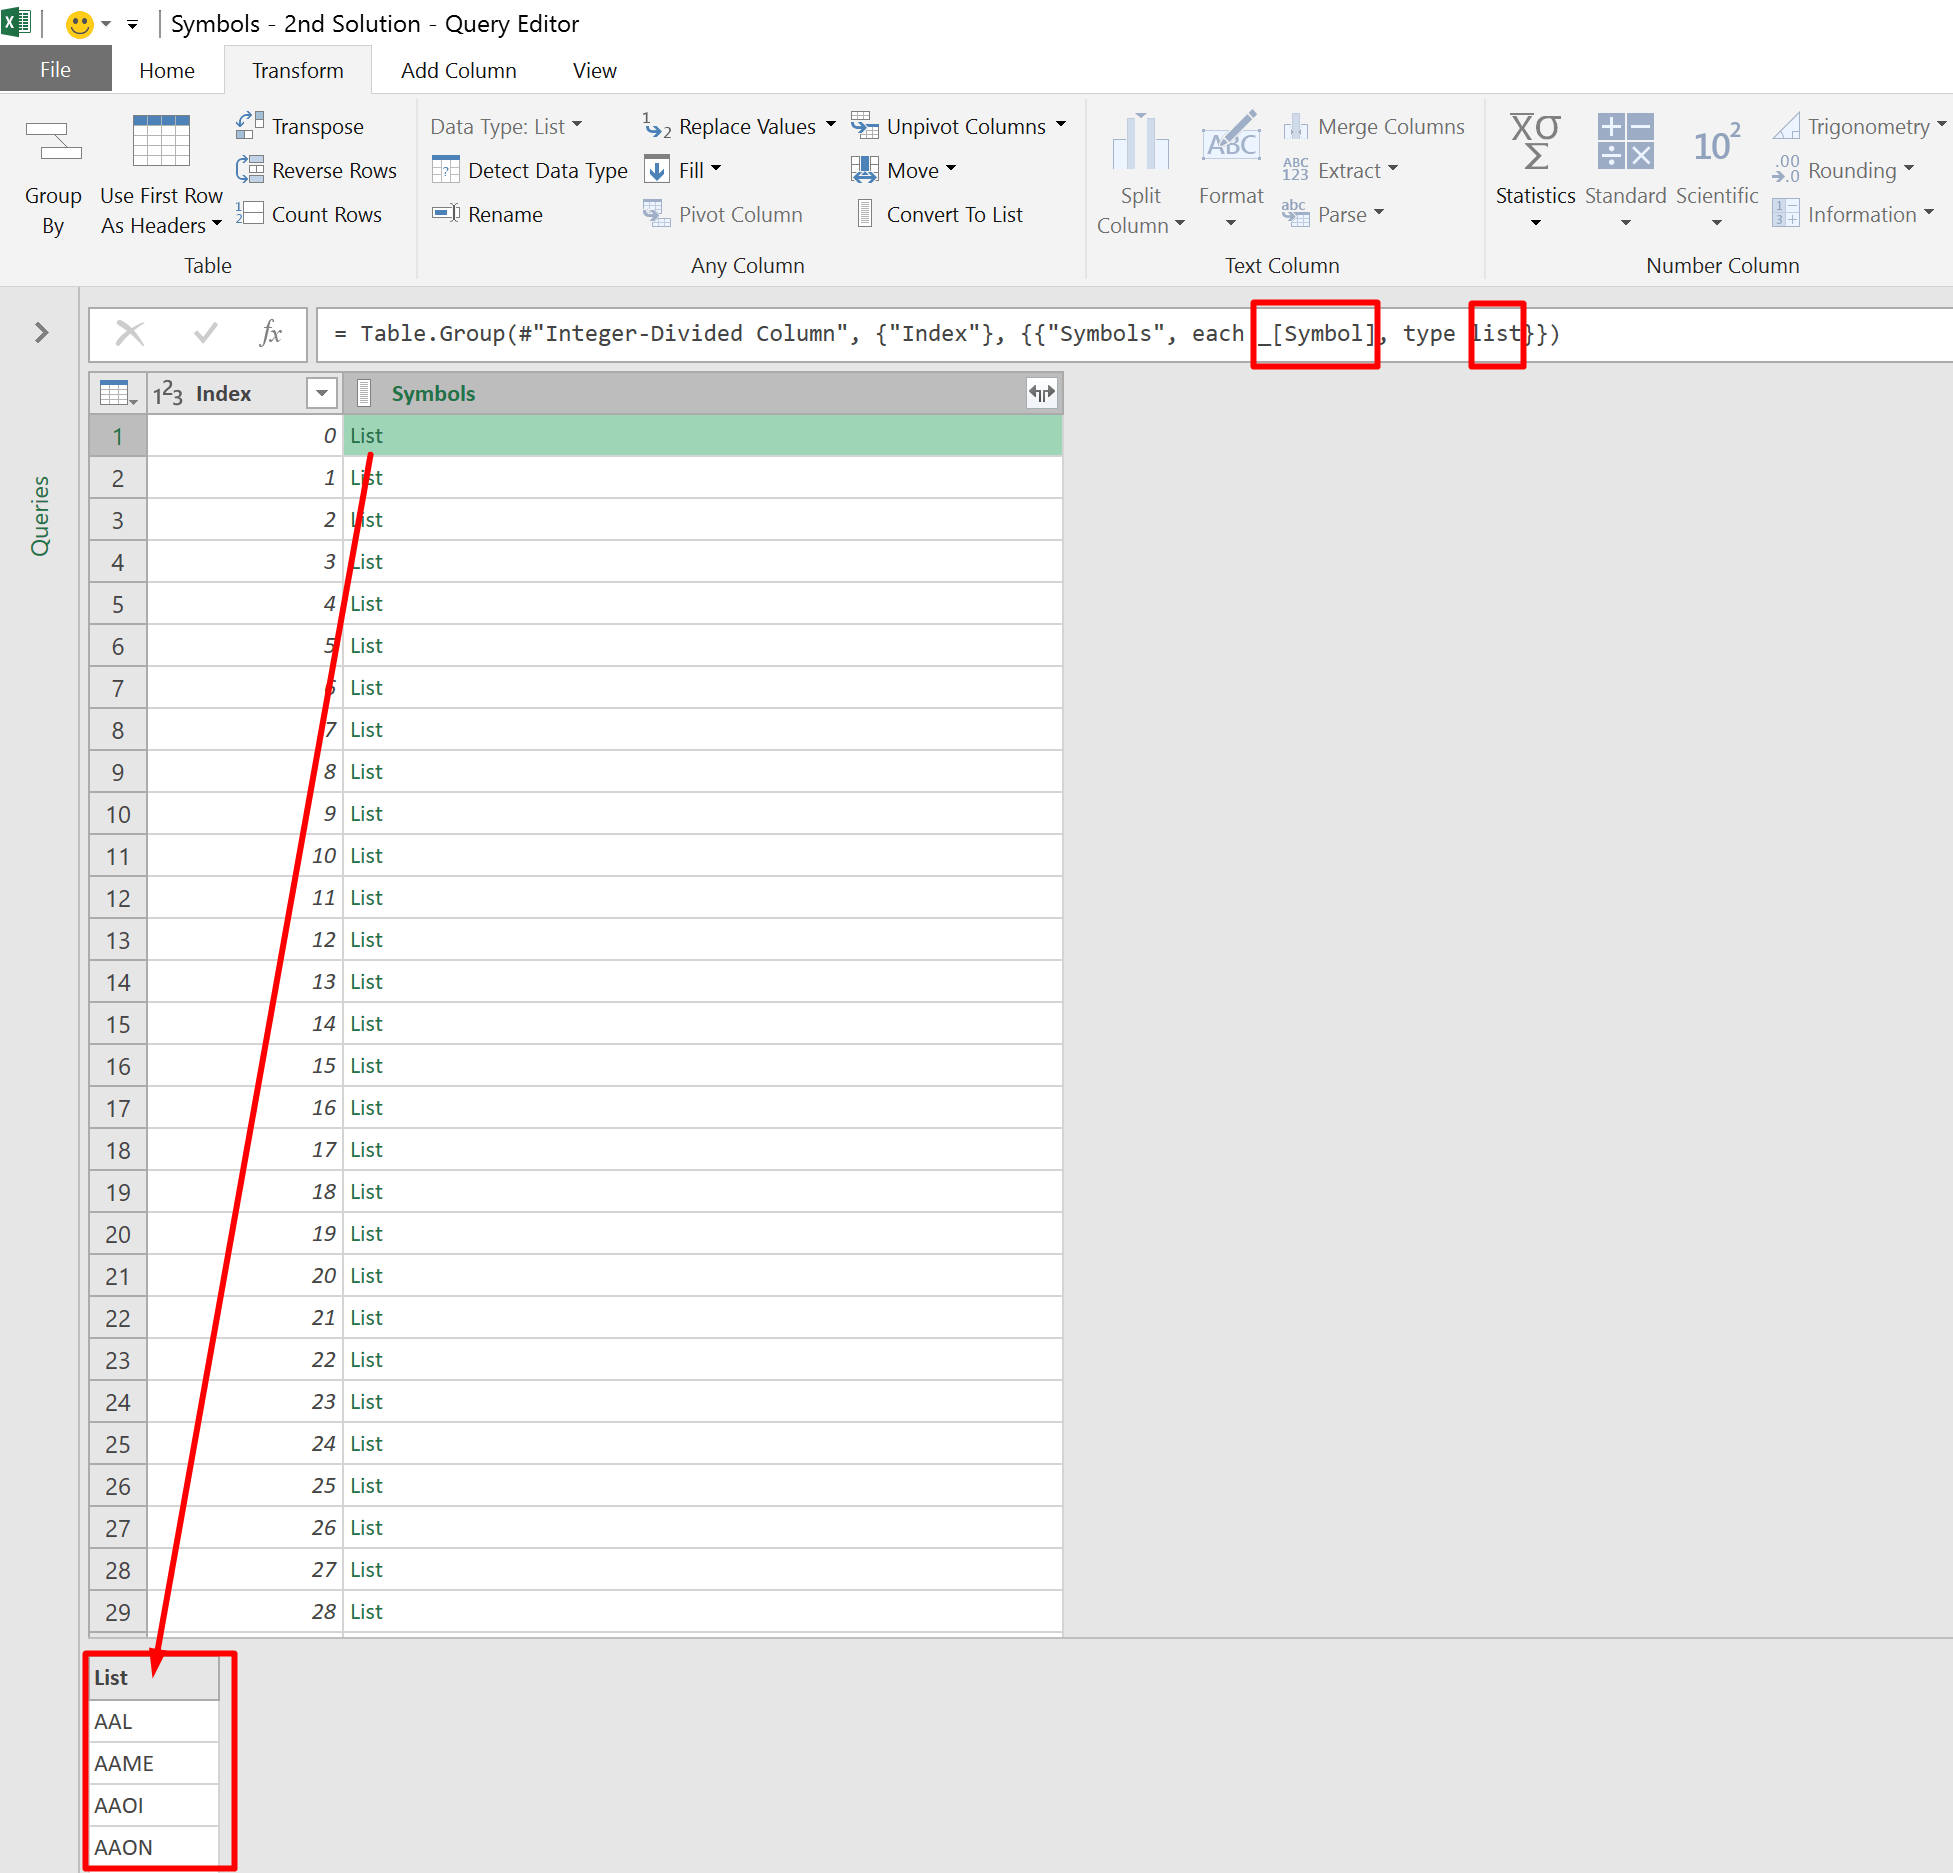
Task: Click the Extract icon
Action: tap(1296, 170)
